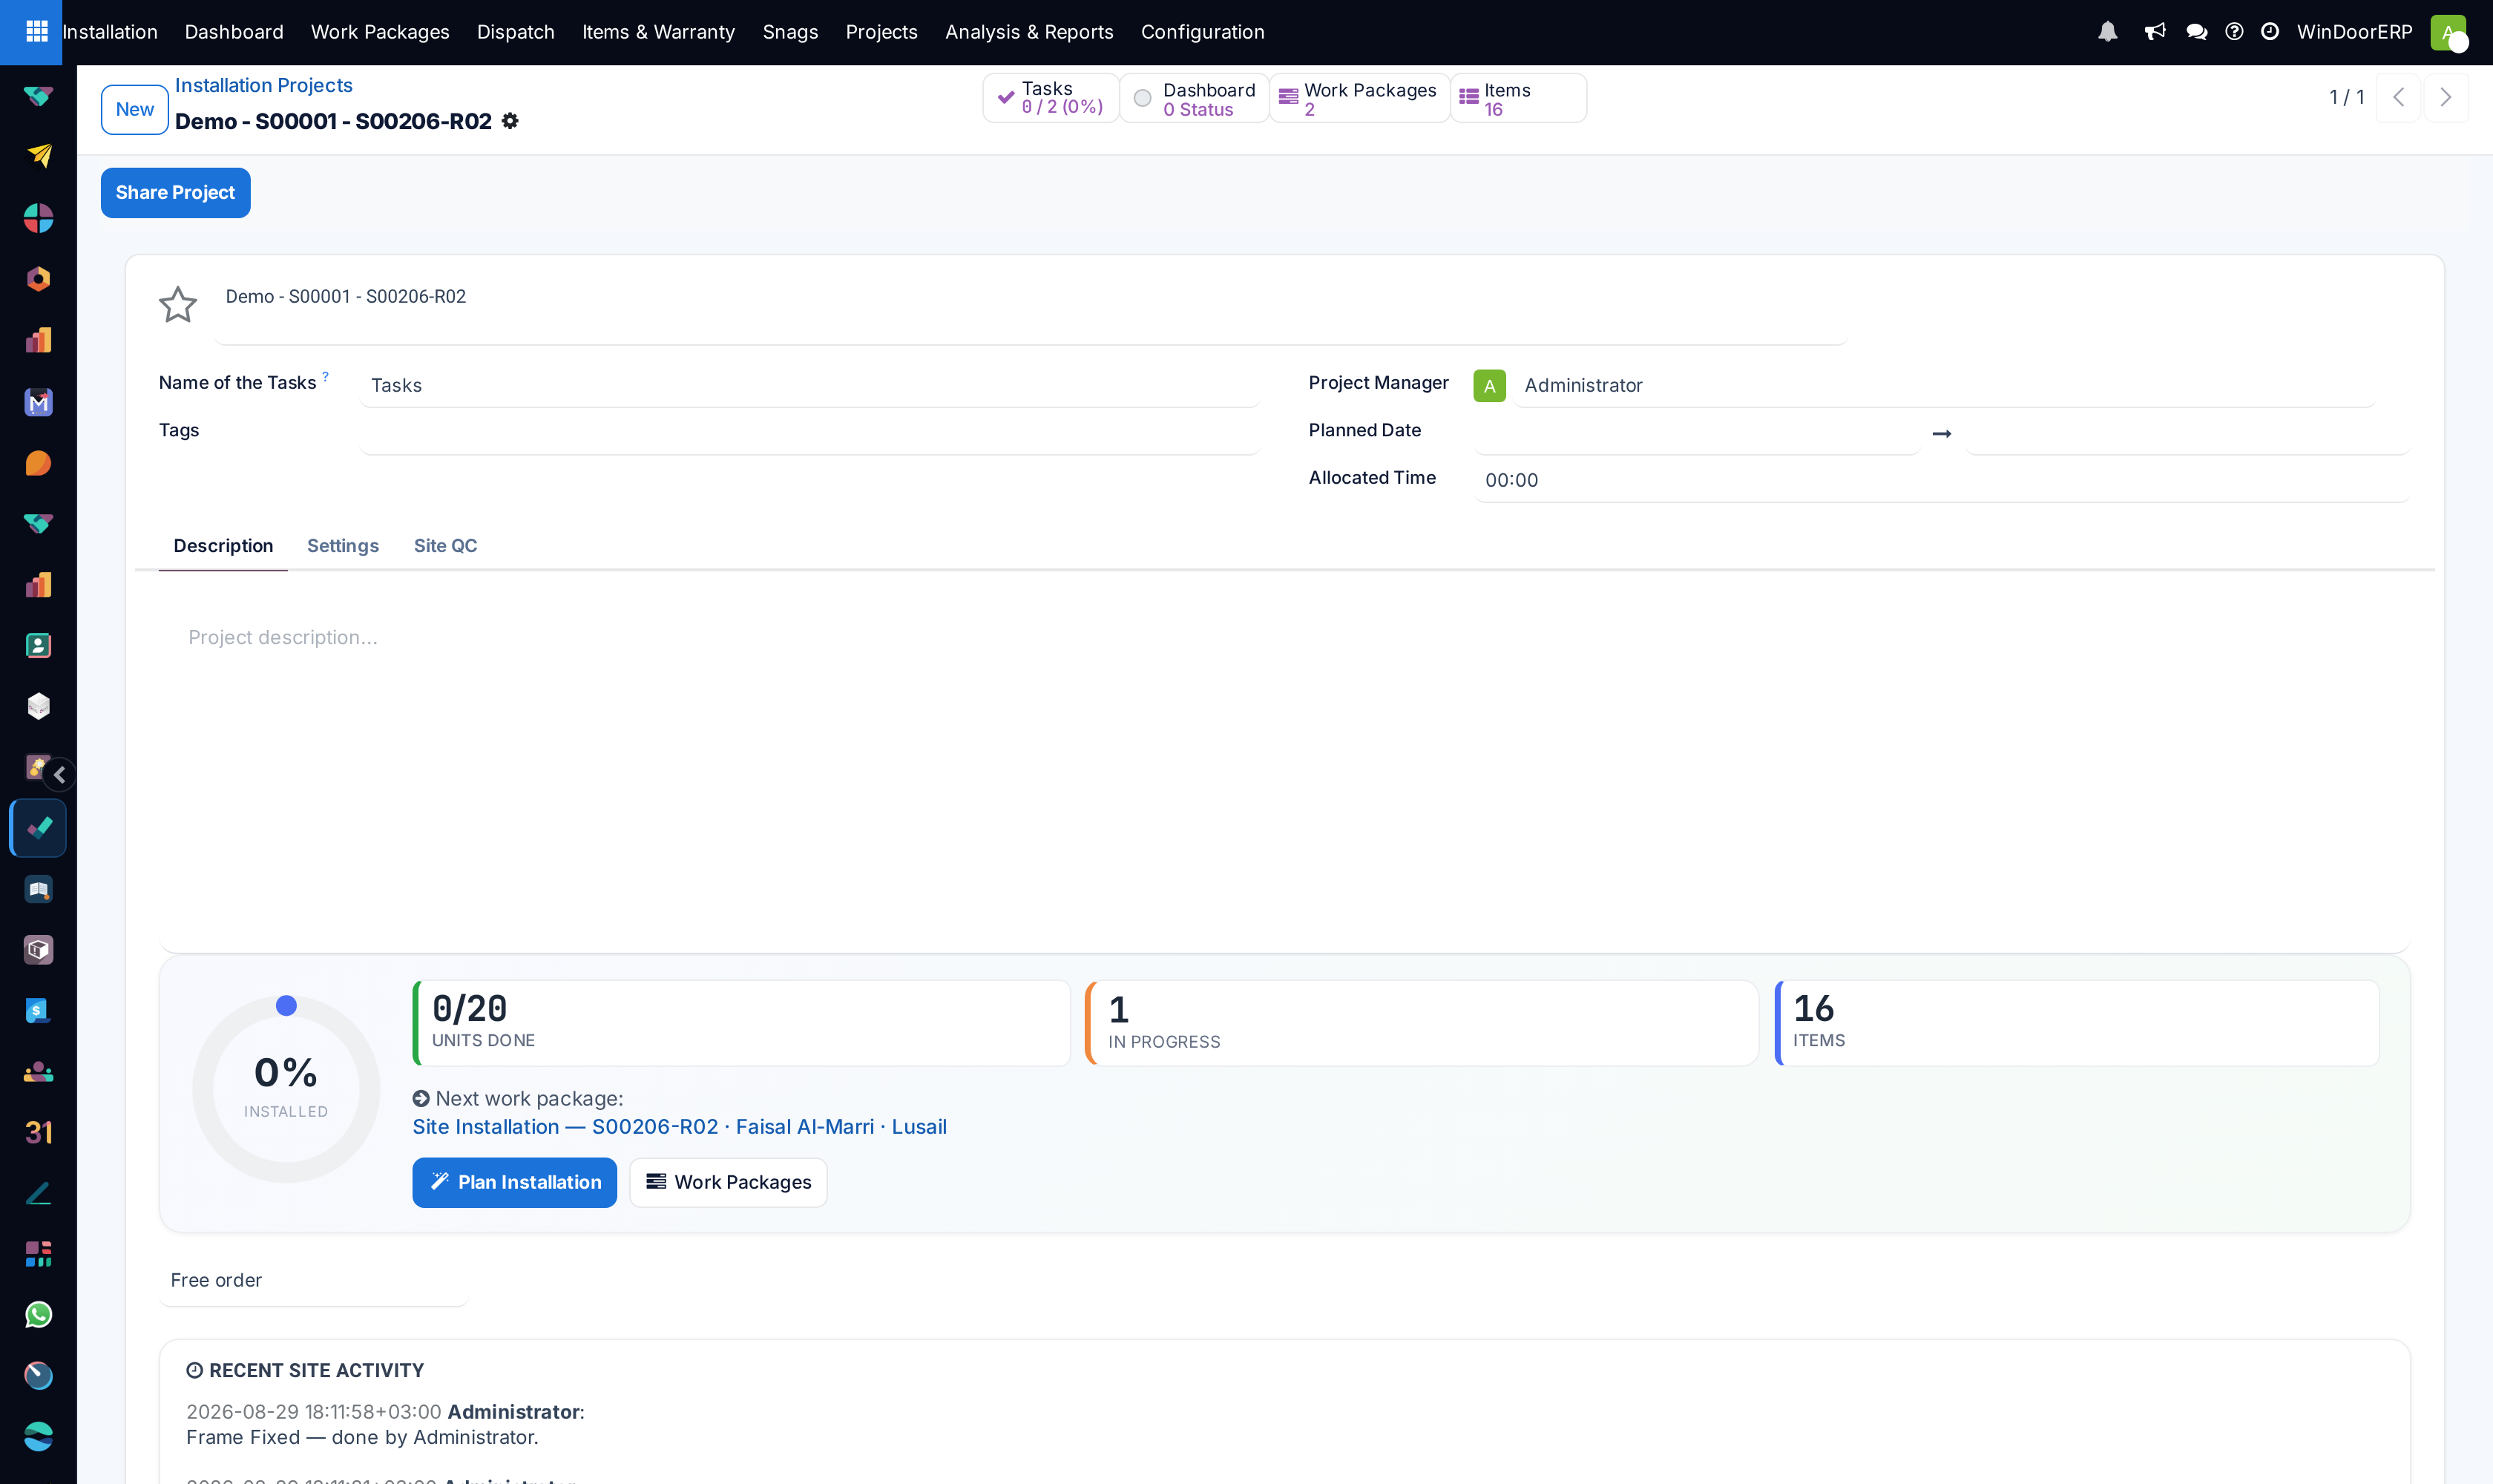Viewport: 2493px width, 1484px height.
Task: Open the blue dollar invoice app icon
Action: tap(39, 1010)
